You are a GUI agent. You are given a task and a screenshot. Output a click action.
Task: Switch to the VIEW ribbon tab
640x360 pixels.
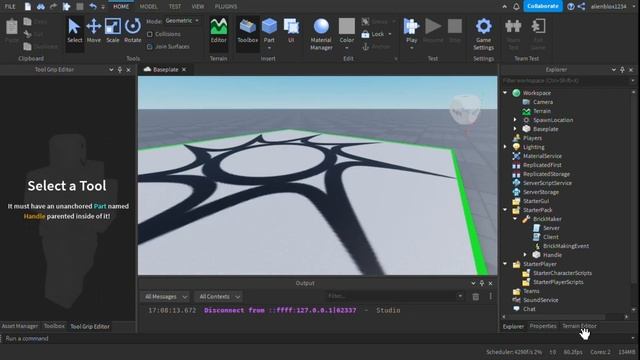198,7
